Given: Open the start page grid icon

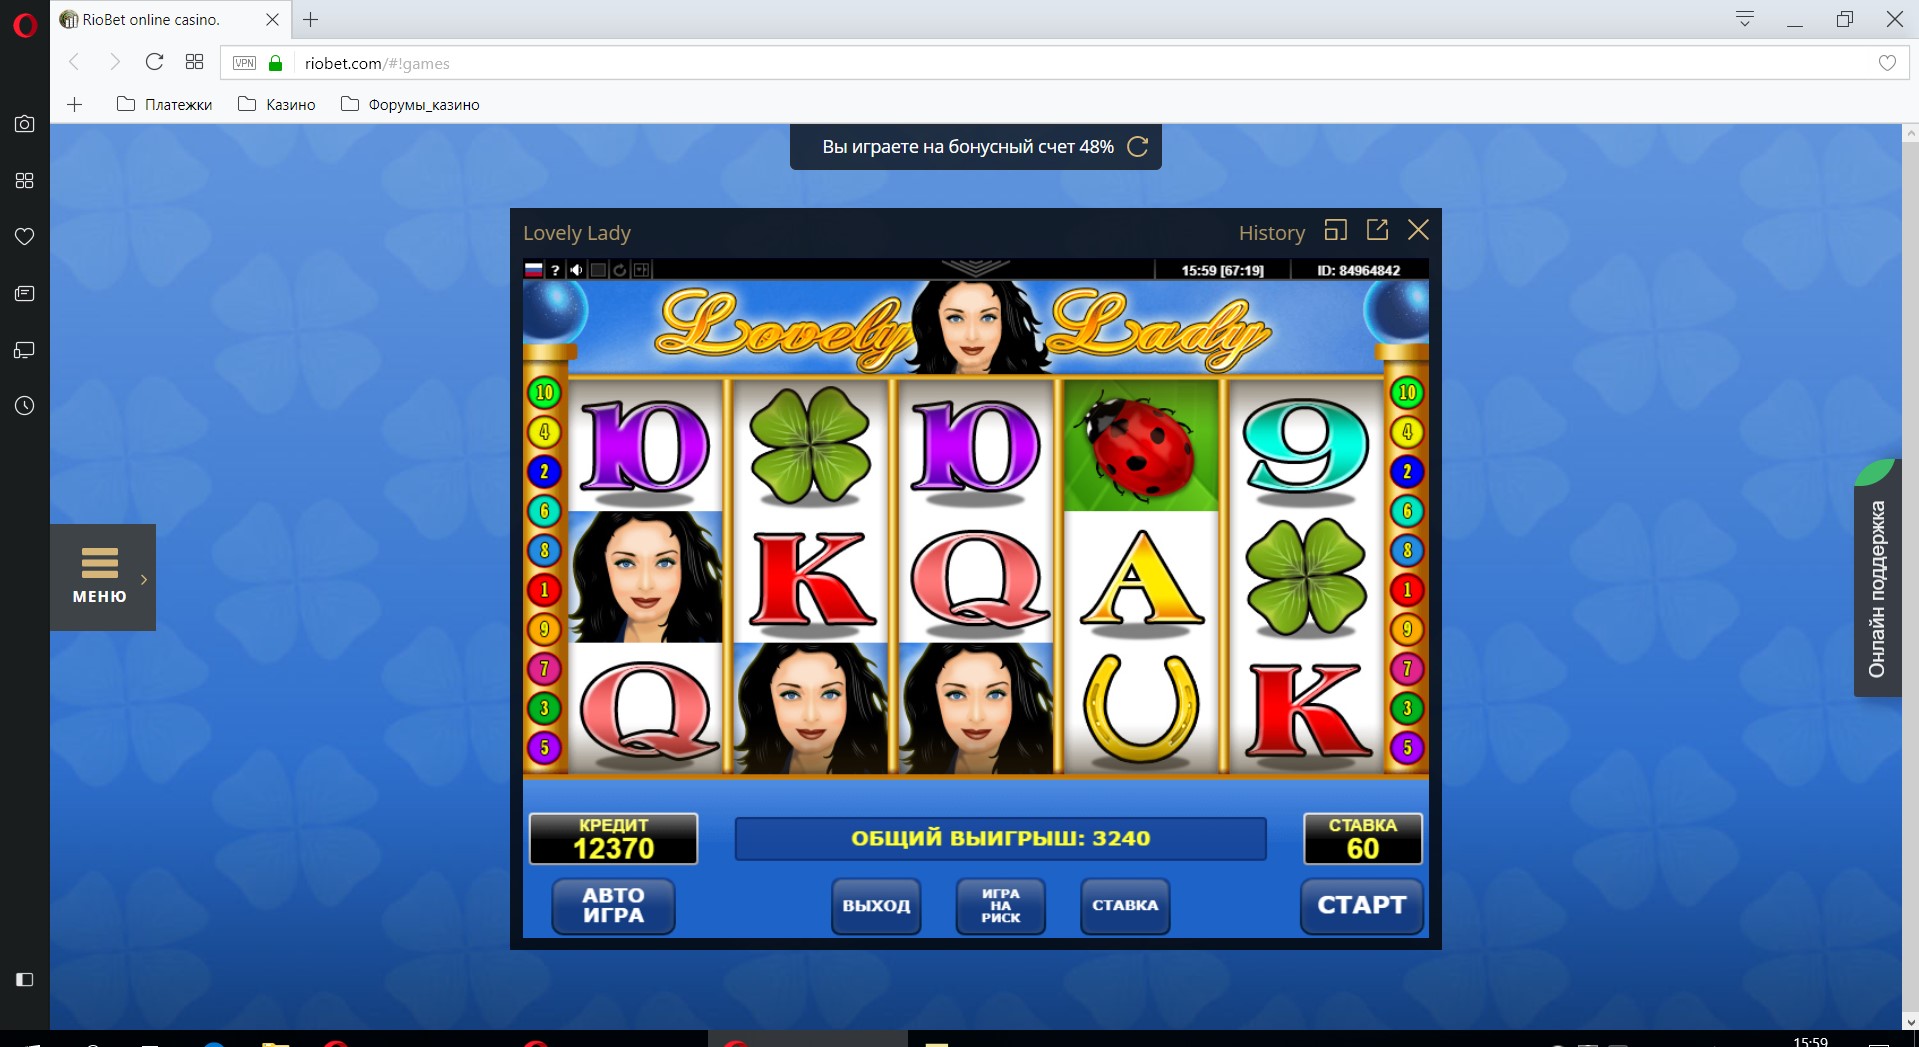Looking at the screenshot, I should click(194, 62).
